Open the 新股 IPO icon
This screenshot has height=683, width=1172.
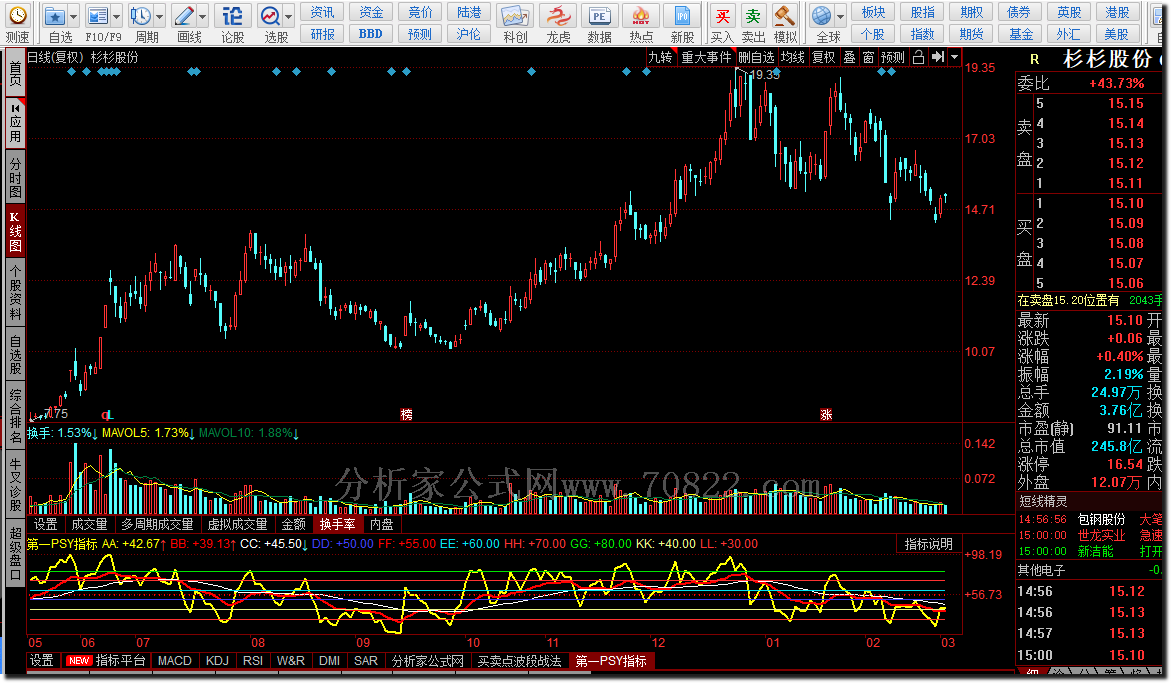tap(682, 16)
